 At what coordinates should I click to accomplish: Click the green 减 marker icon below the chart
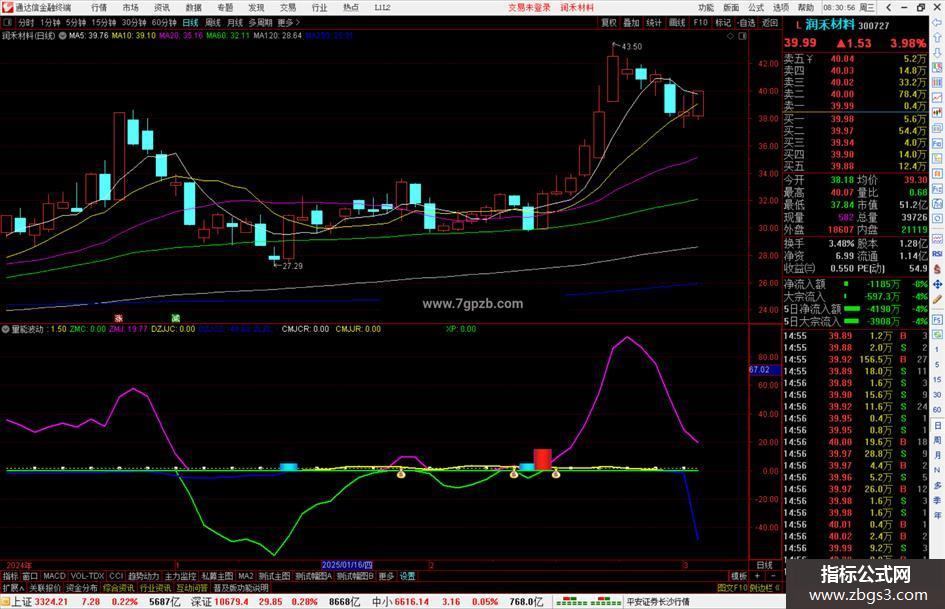[175, 318]
